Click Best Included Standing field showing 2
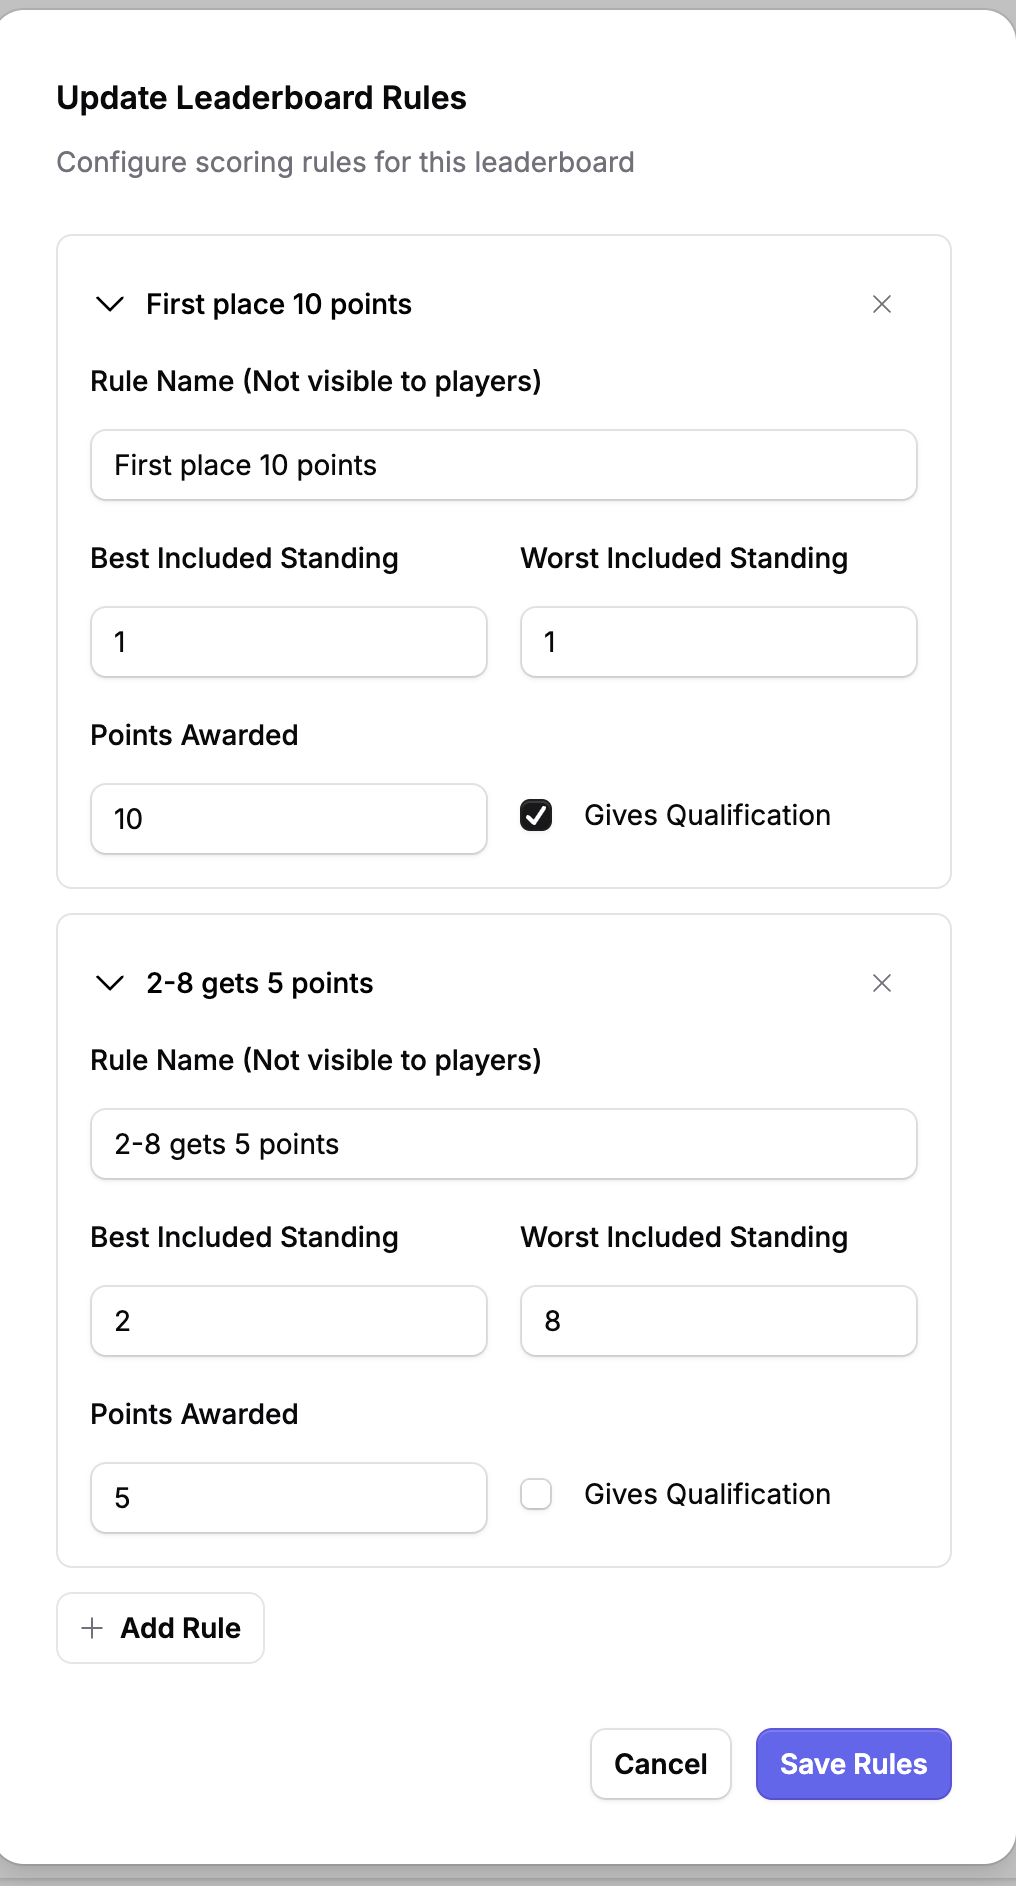Viewport: 1016px width, 1886px height. pos(288,1321)
